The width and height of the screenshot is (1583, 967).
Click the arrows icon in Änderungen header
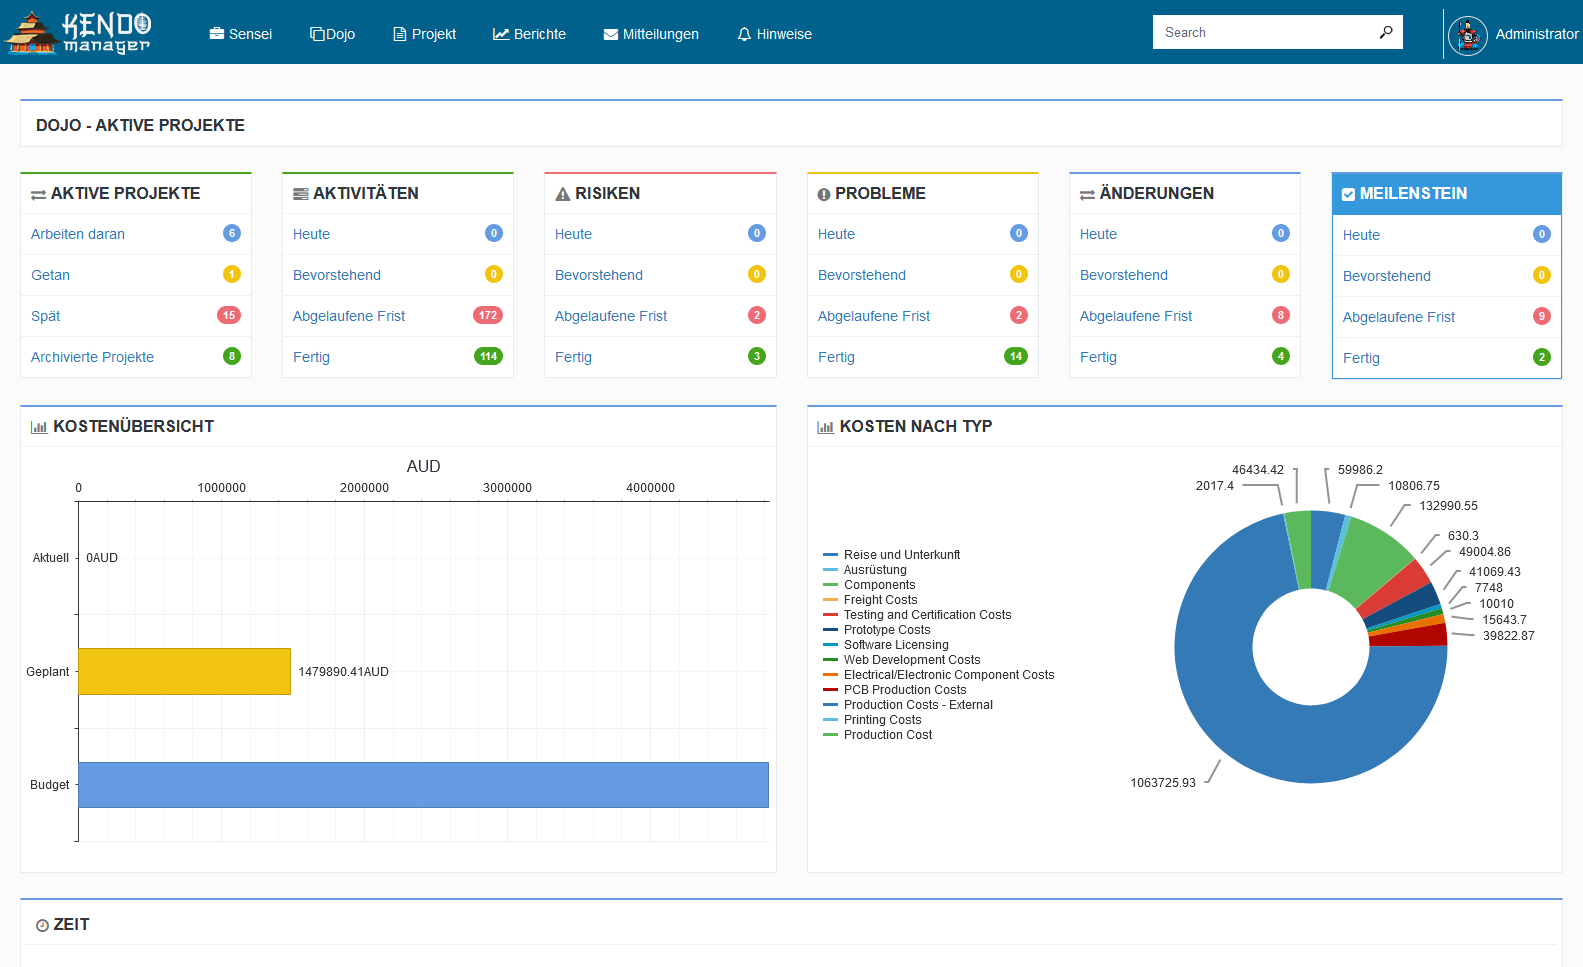pyautogui.click(x=1087, y=195)
